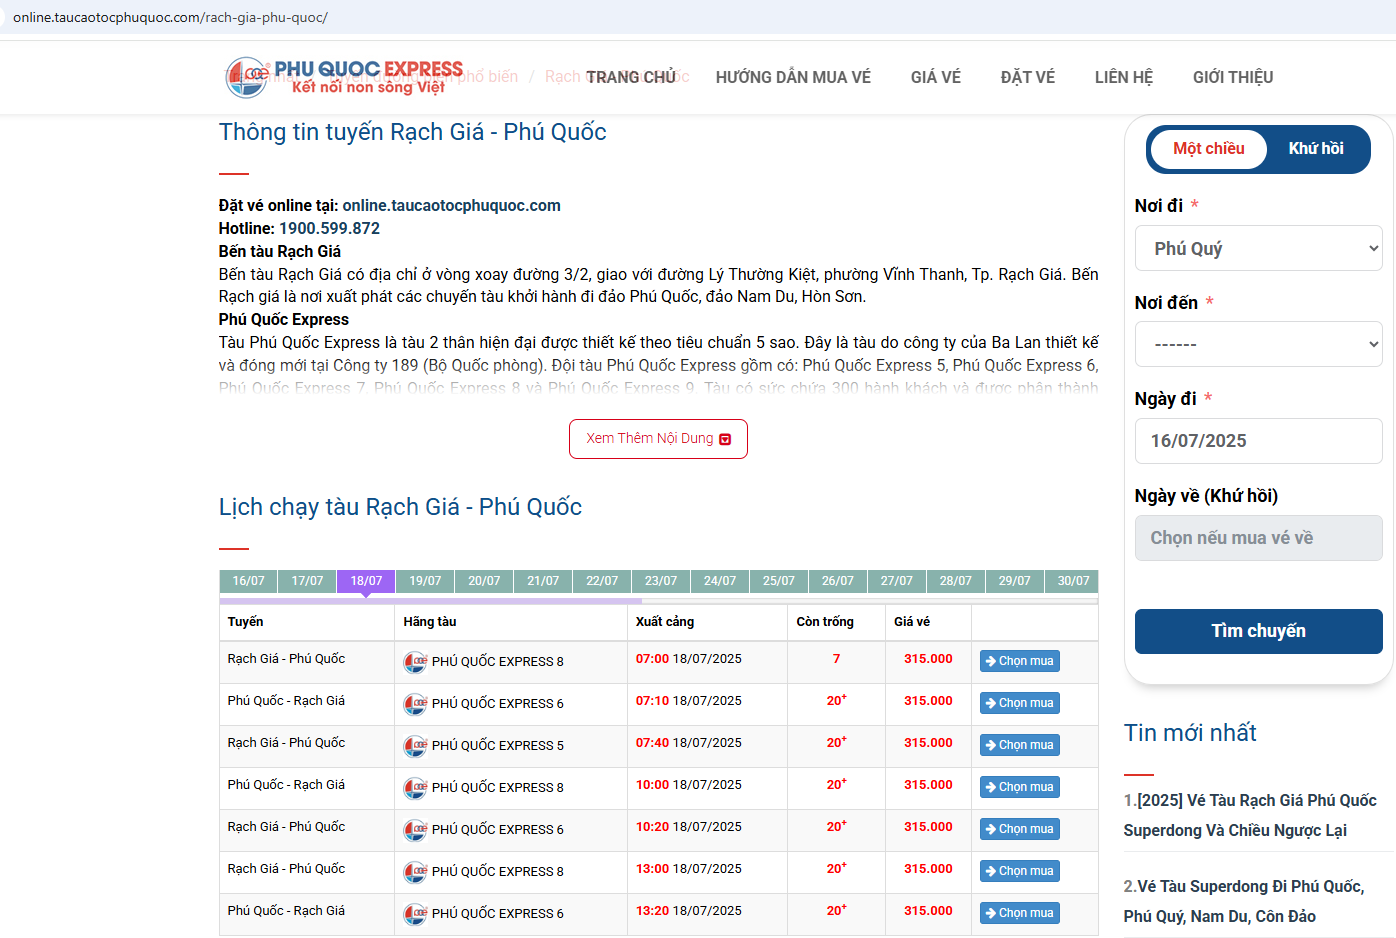The height and width of the screenshot is (938, 1396).
Task: Open ĐẶT VÉ menu item
Action: (1027, 77)
